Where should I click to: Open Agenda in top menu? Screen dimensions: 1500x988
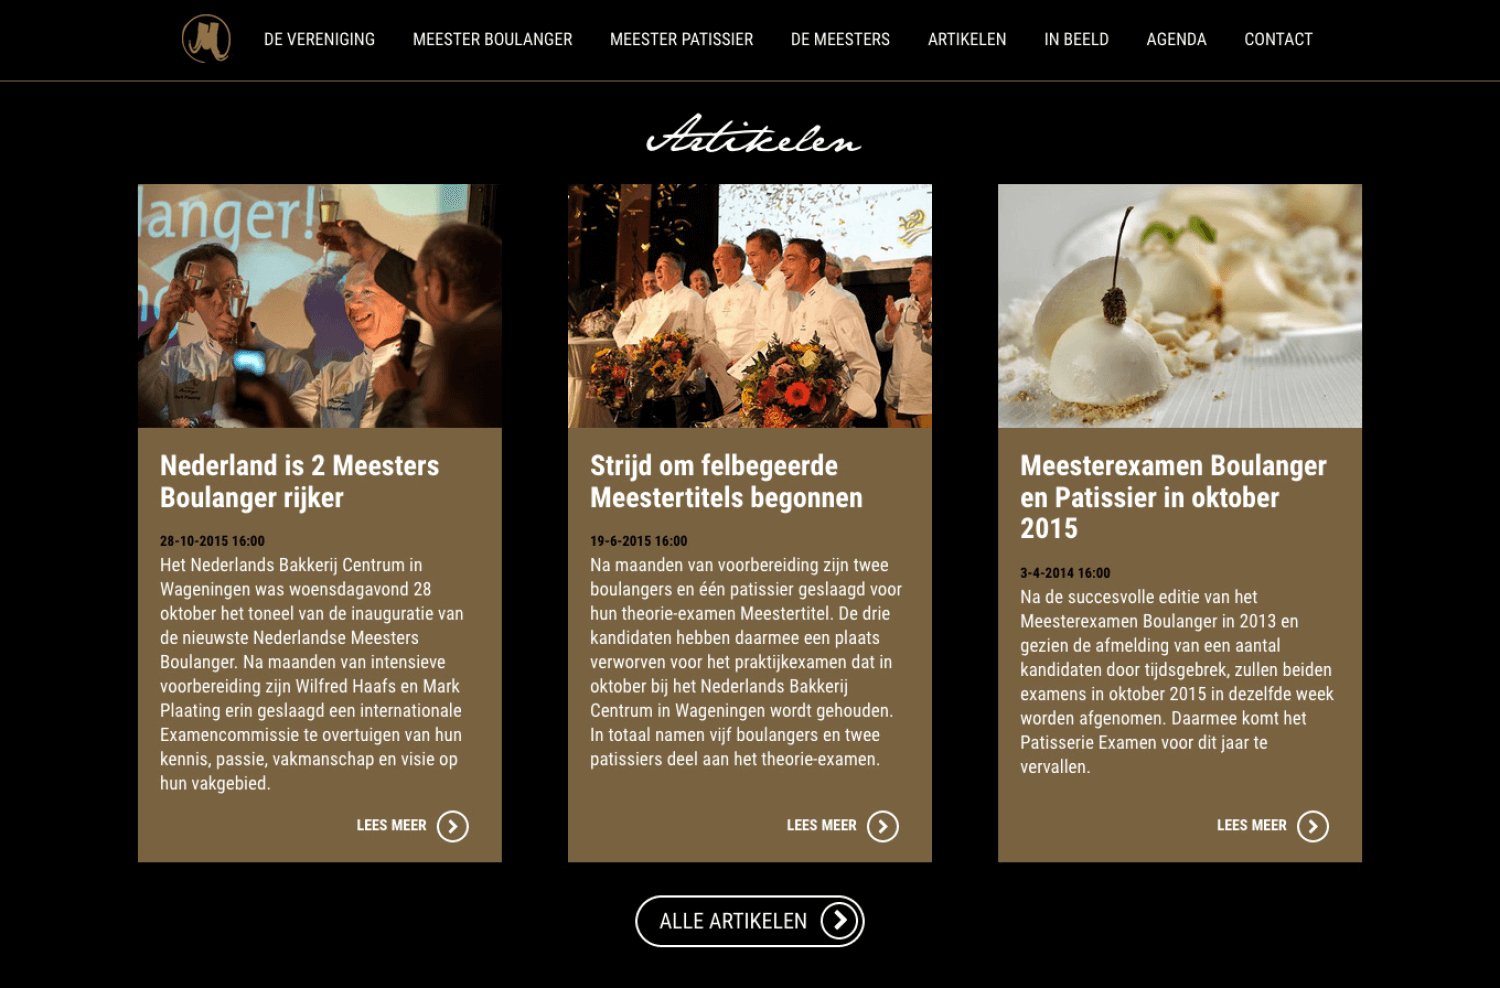coord(1177,39)
